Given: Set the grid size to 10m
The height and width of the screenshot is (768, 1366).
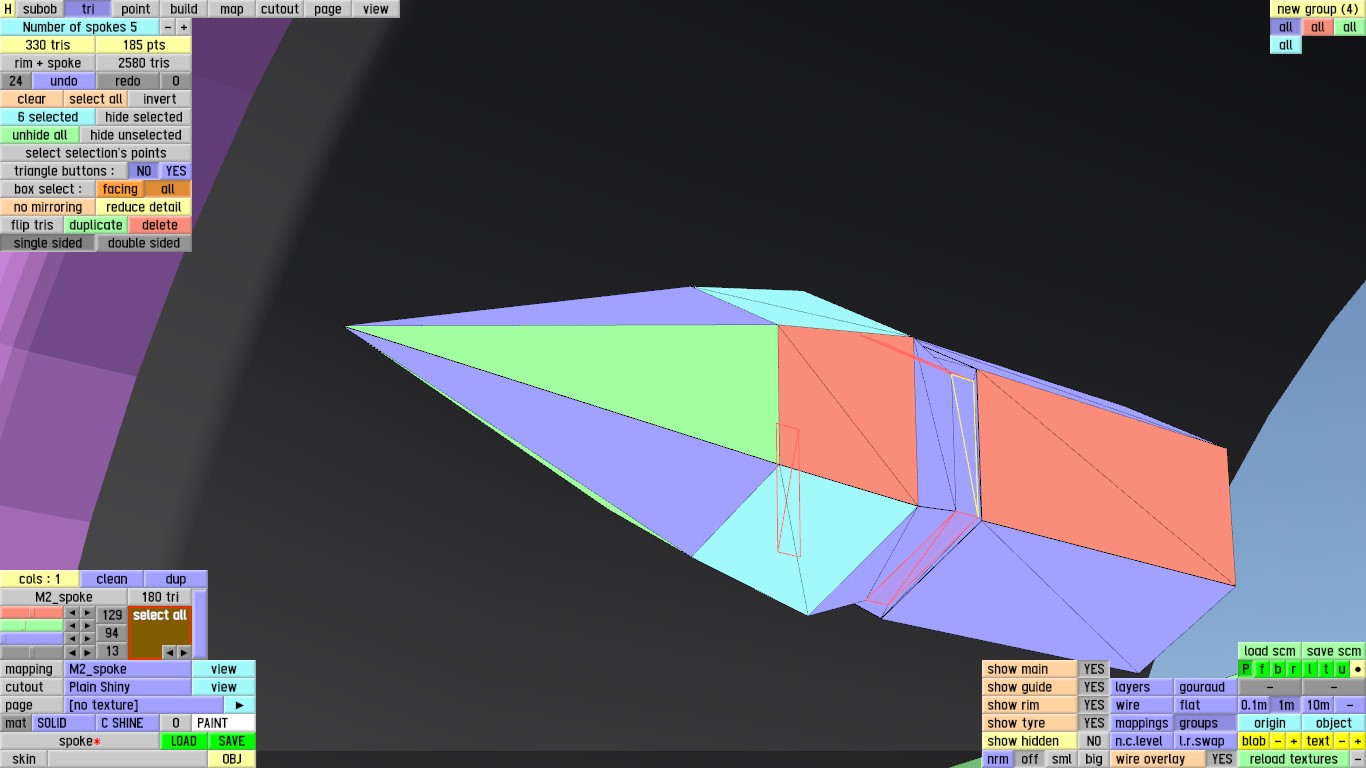Looking at the screenshot, I should coord(1318,705).
